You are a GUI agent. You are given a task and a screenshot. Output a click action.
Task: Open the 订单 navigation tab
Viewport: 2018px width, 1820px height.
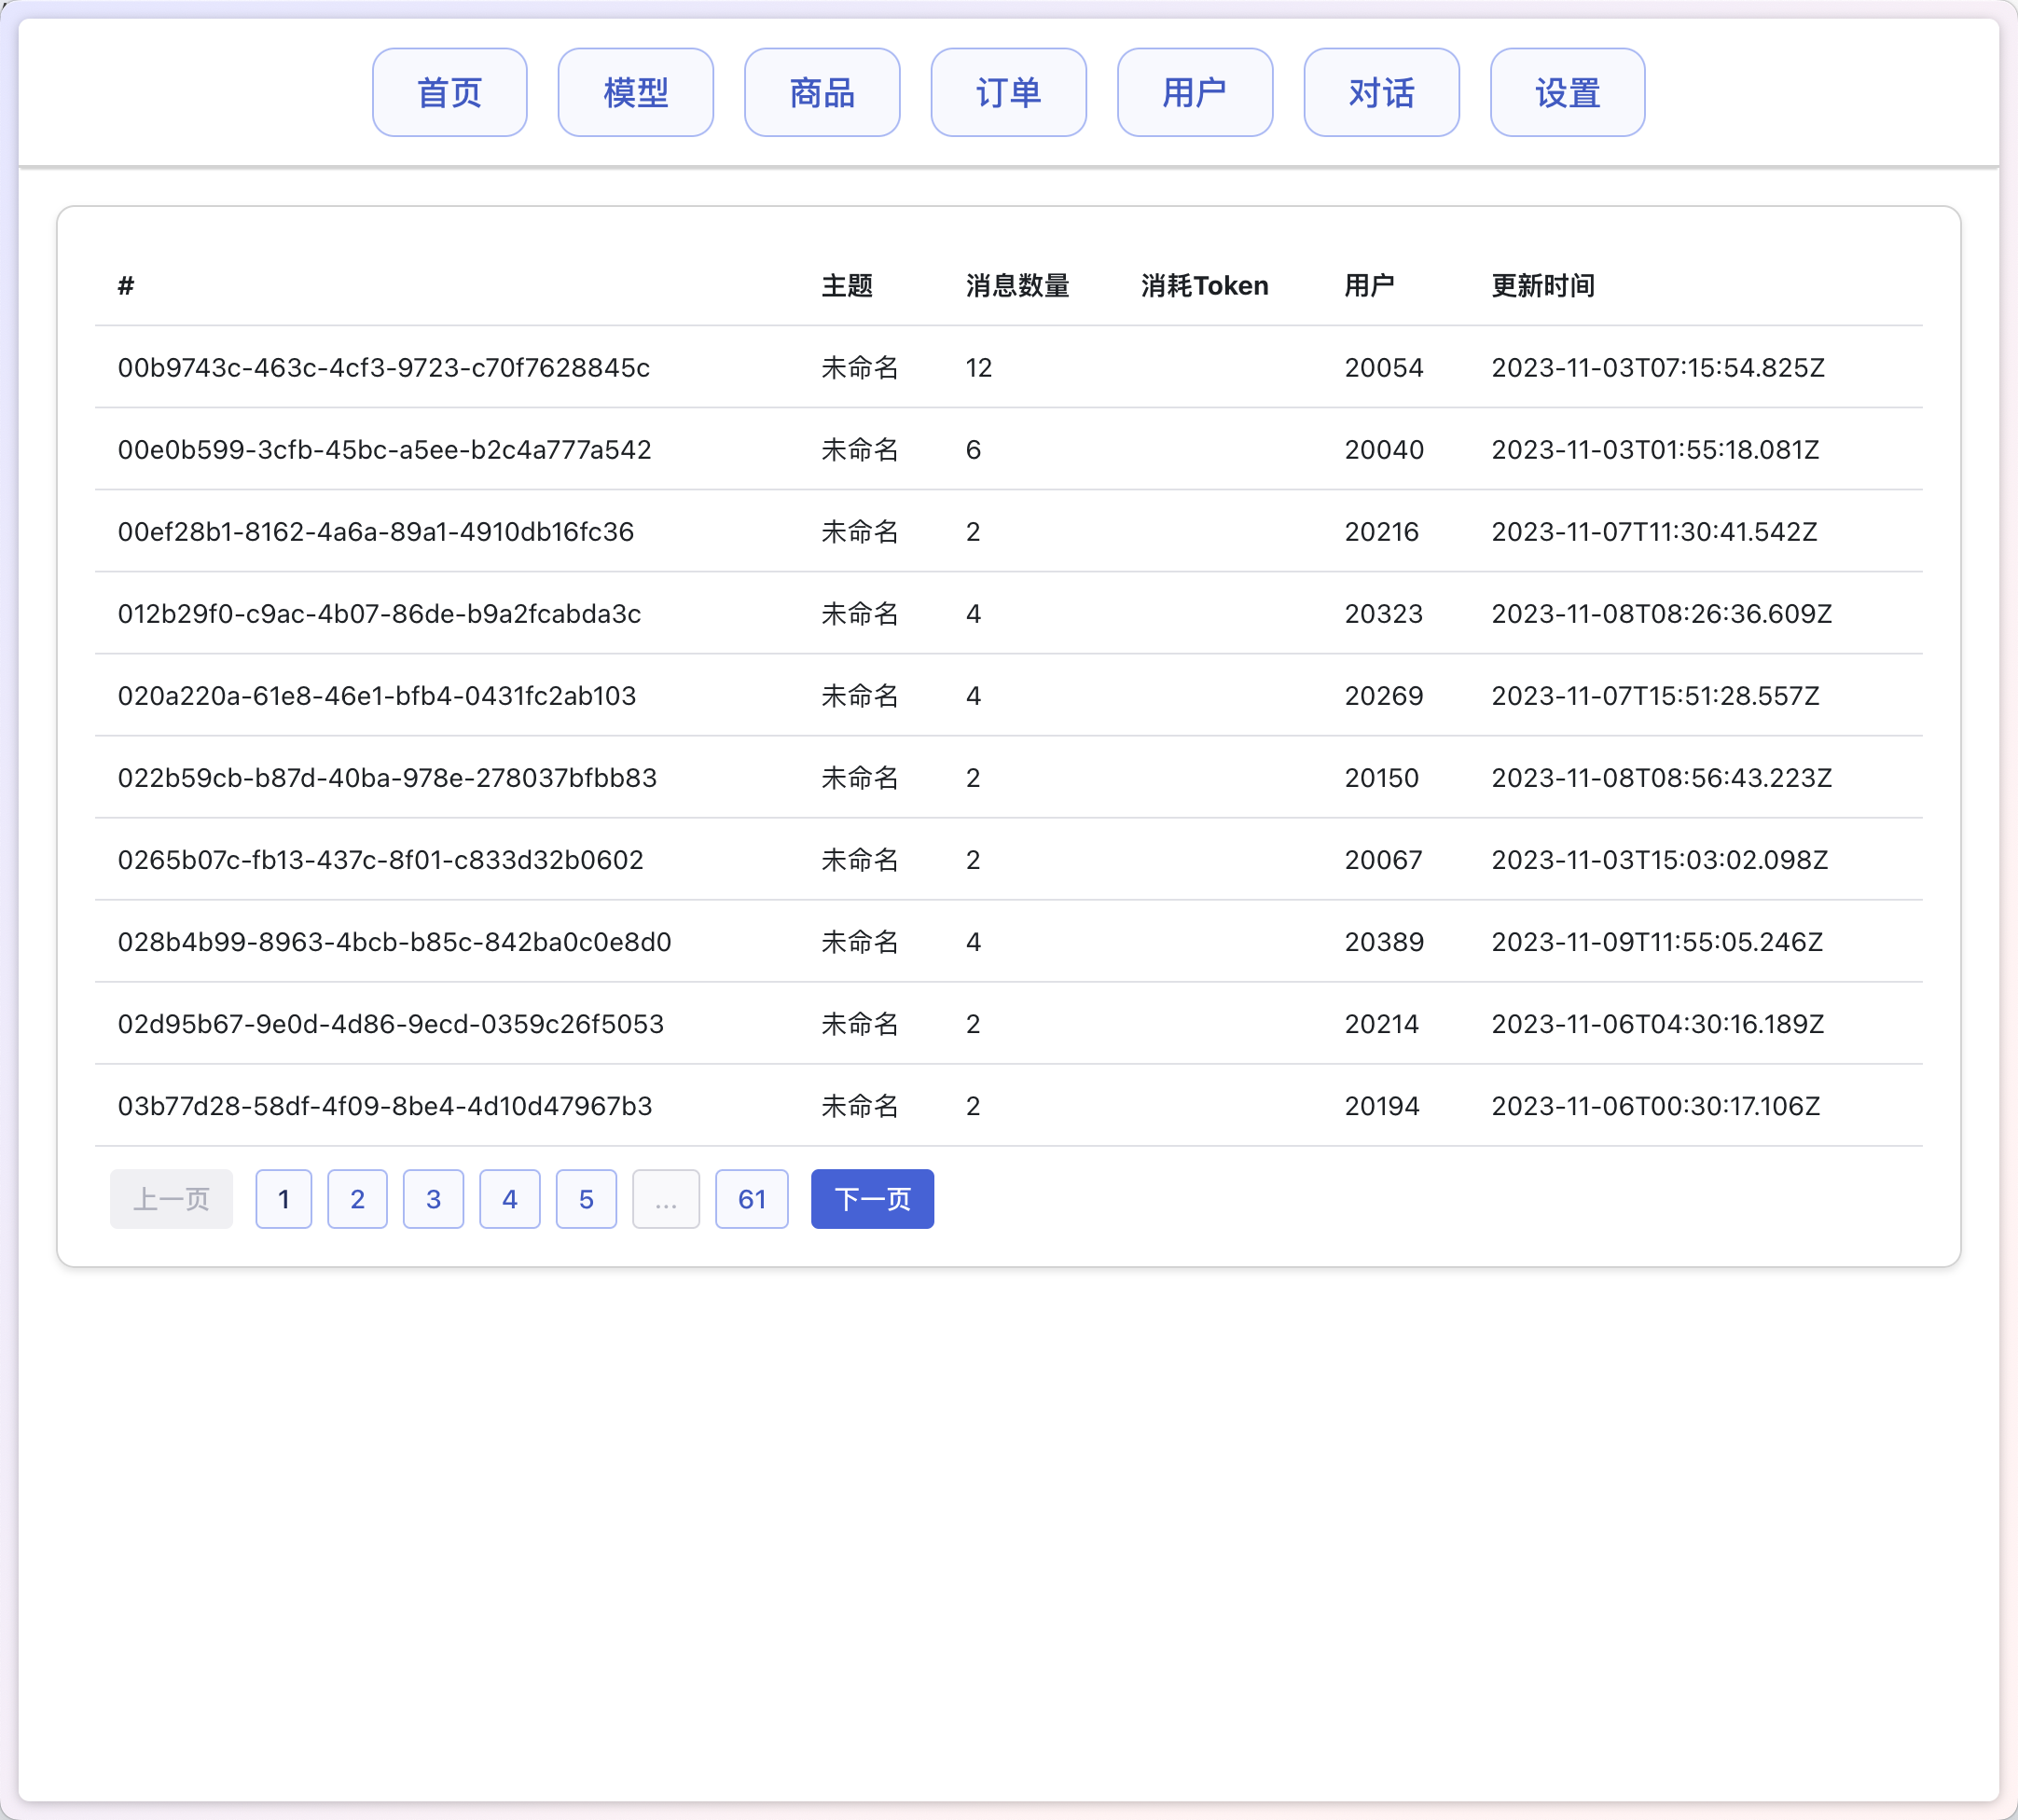1008,92
